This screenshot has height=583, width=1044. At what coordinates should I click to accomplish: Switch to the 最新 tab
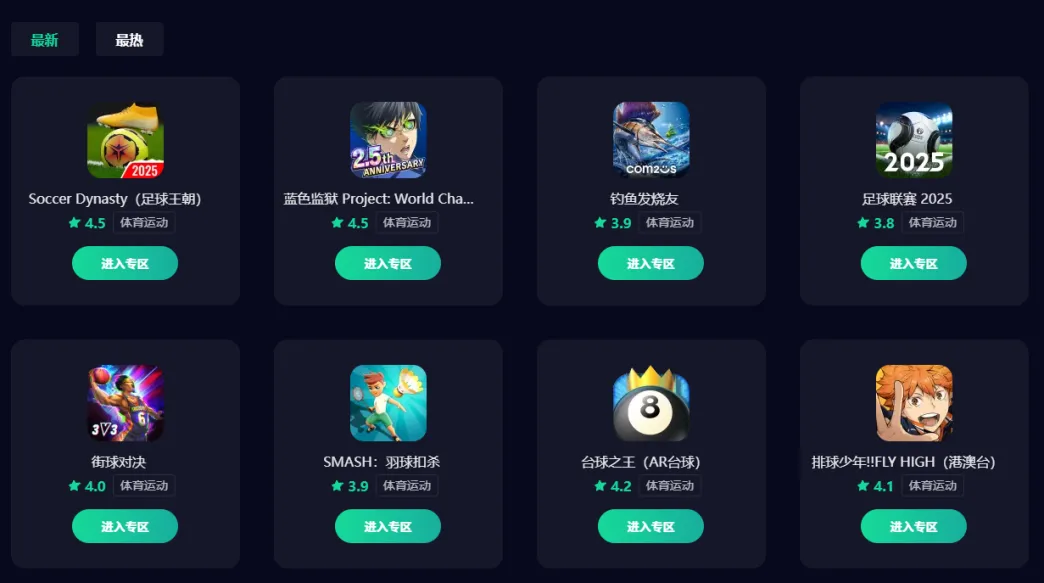click(45, 39)
